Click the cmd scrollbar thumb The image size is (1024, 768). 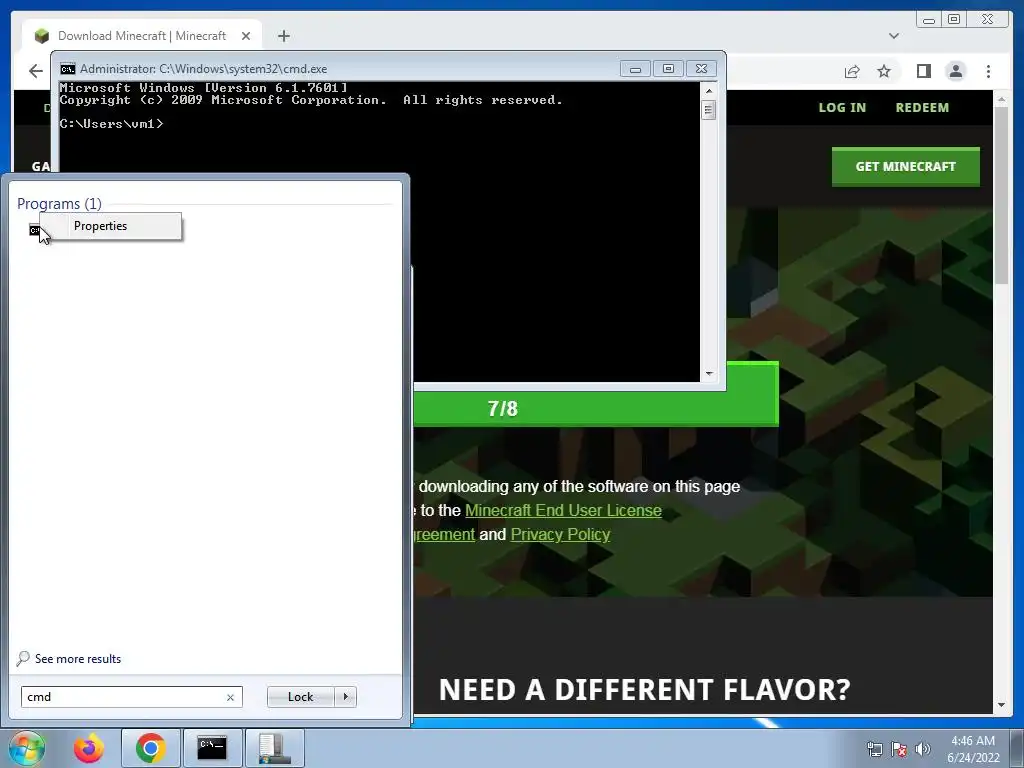pos(709,110)
